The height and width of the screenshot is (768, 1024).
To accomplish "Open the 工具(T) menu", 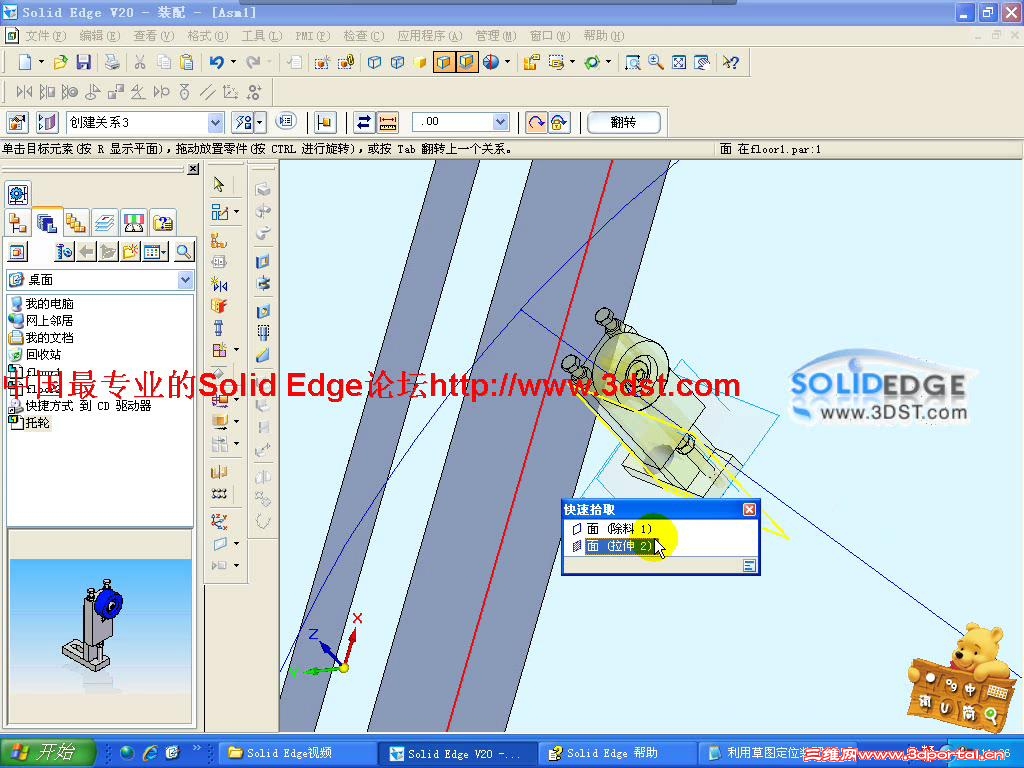I will point(261,36).
